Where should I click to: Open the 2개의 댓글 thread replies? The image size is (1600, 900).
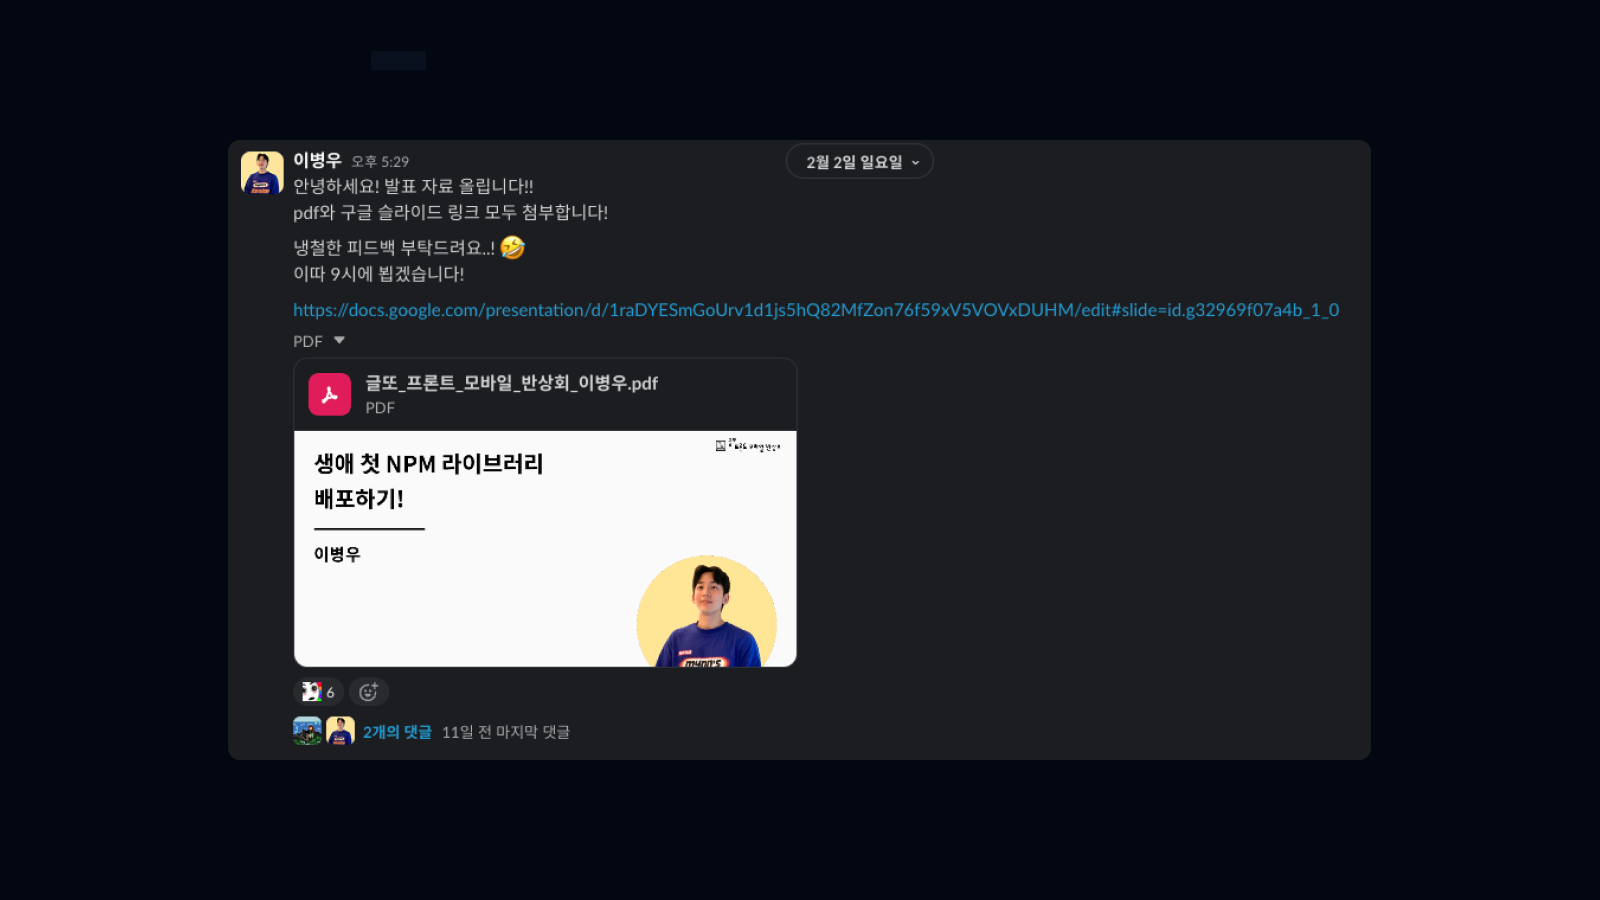click(397, 732)
